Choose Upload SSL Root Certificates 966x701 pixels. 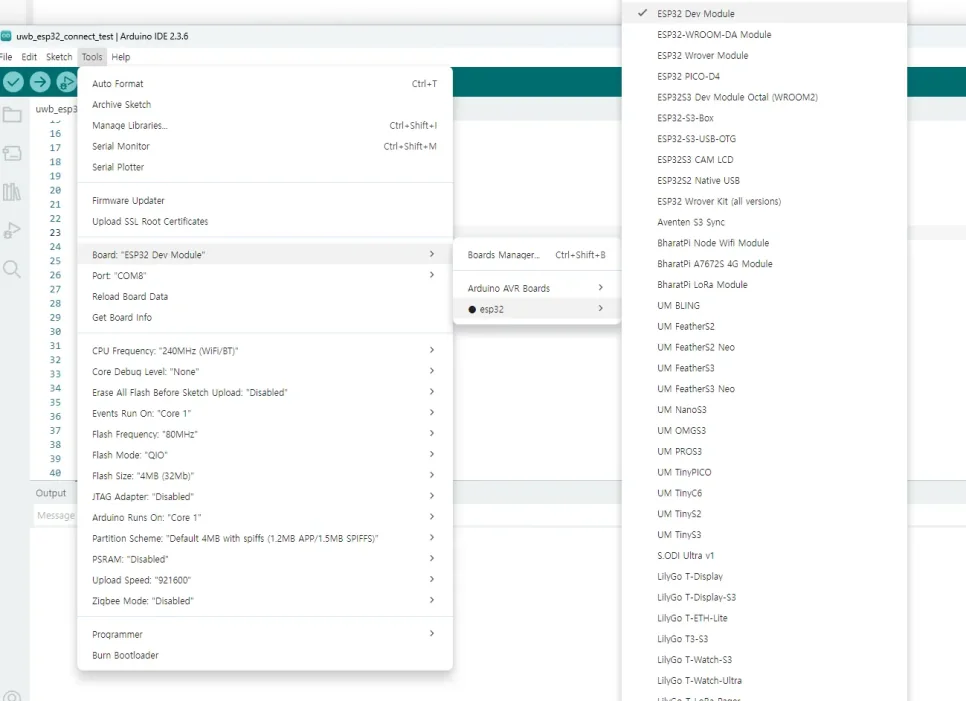point(265,221)
